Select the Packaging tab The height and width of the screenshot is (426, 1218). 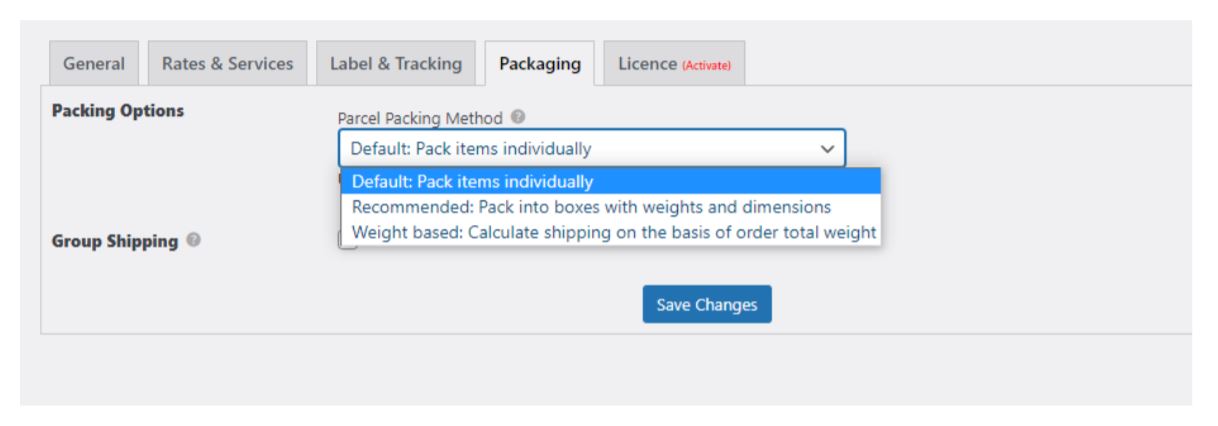540,63
